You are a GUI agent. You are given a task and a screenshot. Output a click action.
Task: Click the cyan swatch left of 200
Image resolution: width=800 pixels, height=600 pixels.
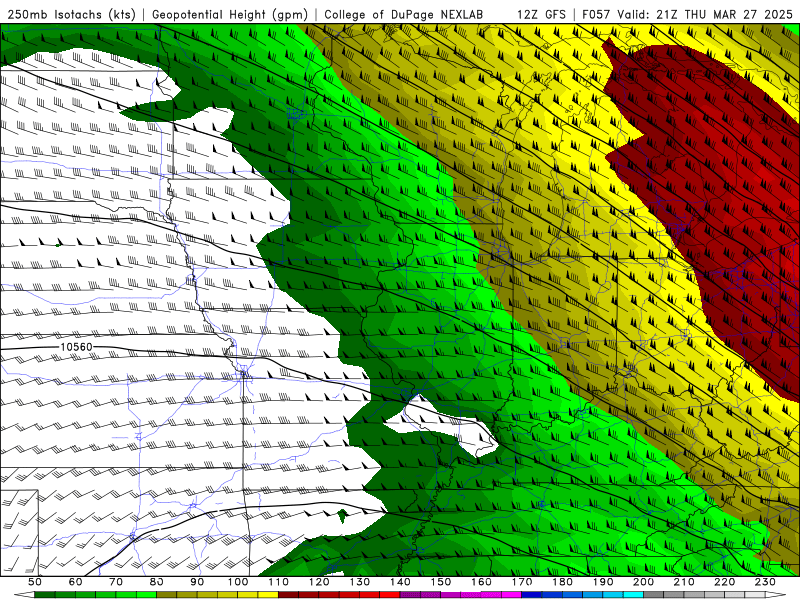[633, 595]
